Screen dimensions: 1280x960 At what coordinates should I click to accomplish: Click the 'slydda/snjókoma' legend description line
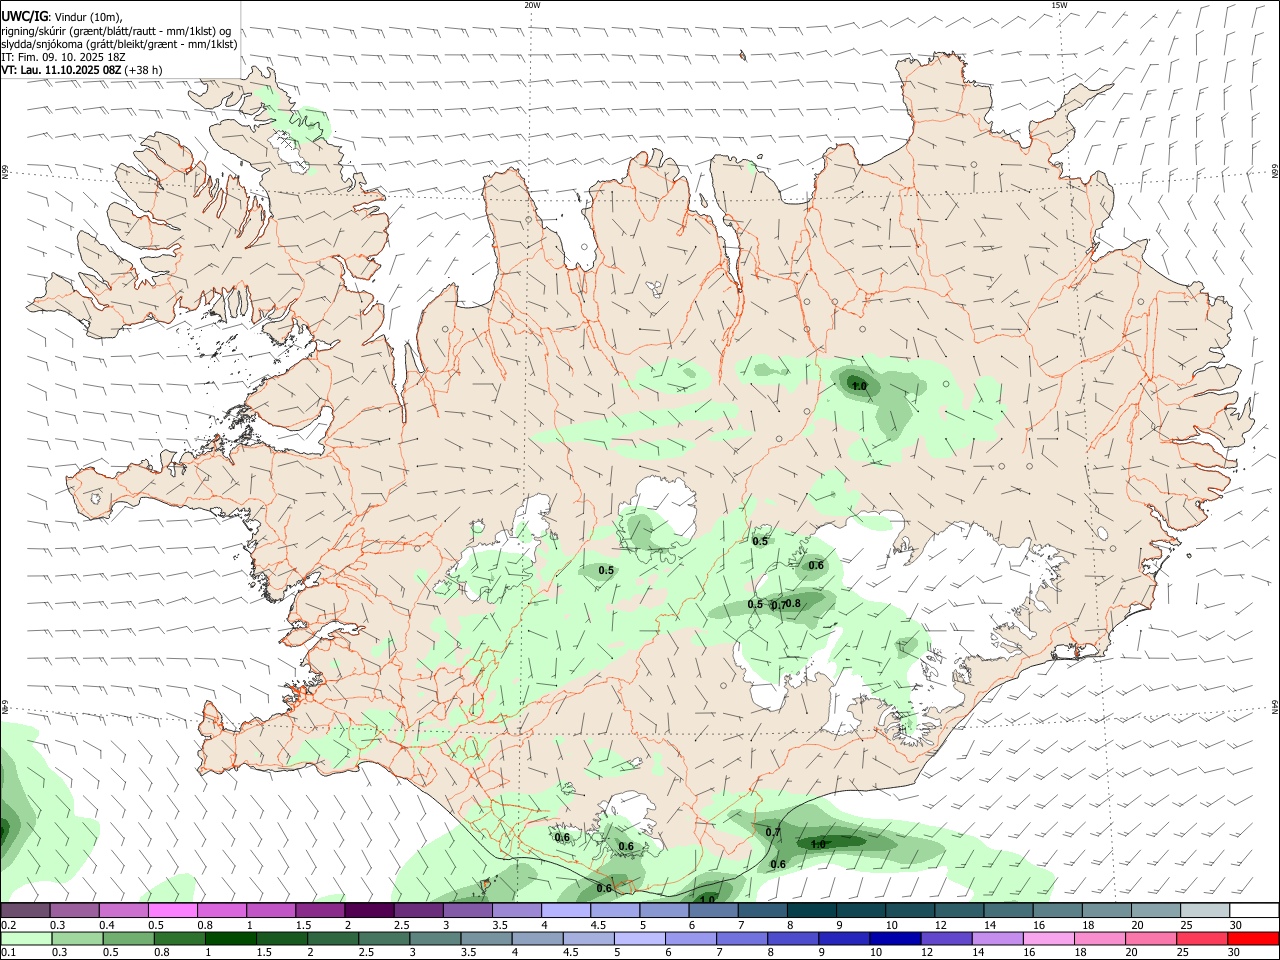119,44
